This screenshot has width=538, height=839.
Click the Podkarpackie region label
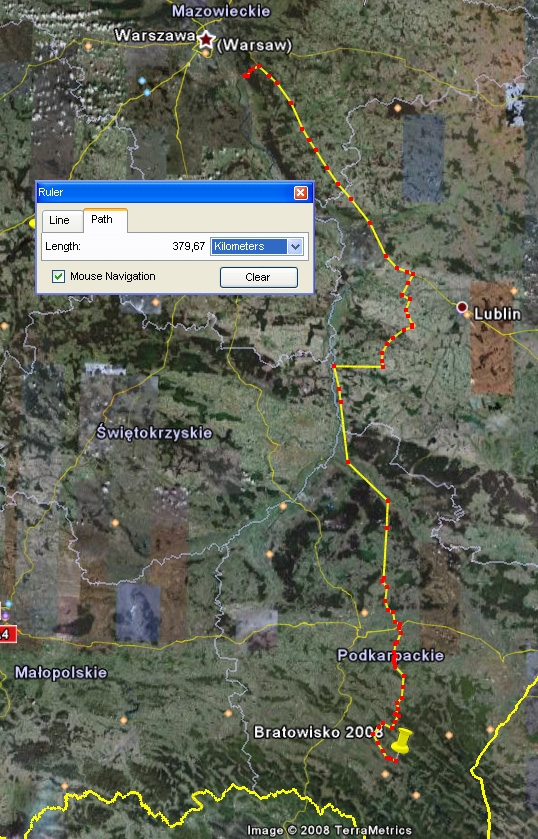click(x=391, y=655)
